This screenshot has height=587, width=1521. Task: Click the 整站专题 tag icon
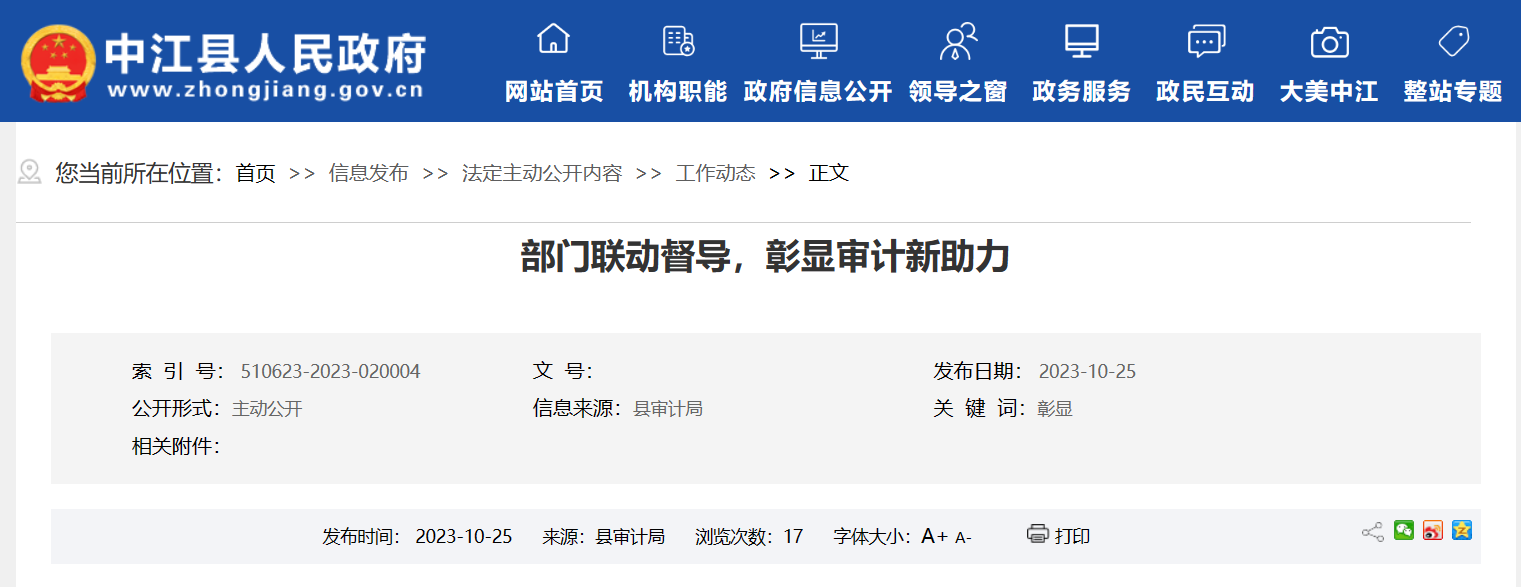tap(1452, 41)
